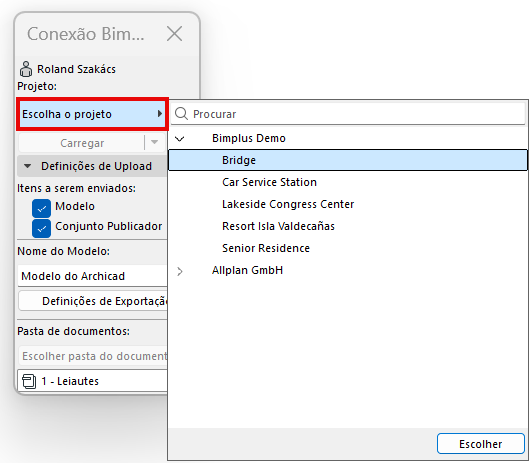Screen dimensions: 531x463
Task: Click the Bimplus Demo team label
Action: 249,138
